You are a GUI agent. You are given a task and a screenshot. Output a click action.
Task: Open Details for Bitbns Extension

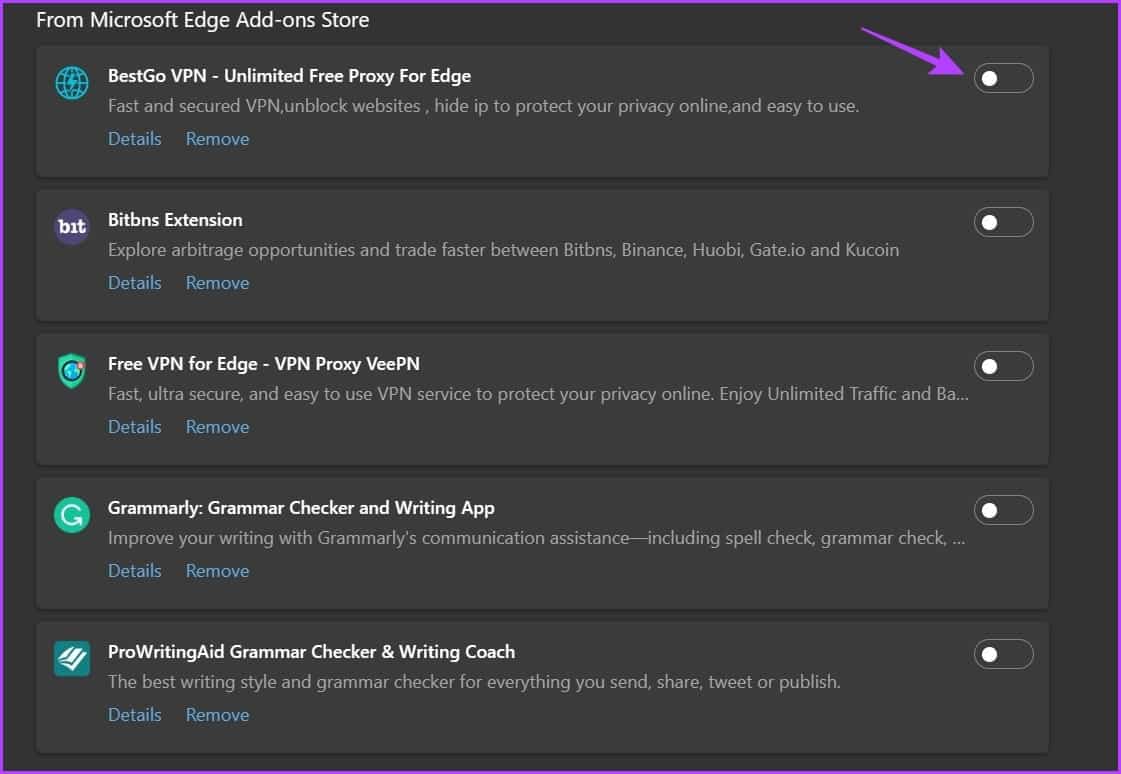click(134, 283)
